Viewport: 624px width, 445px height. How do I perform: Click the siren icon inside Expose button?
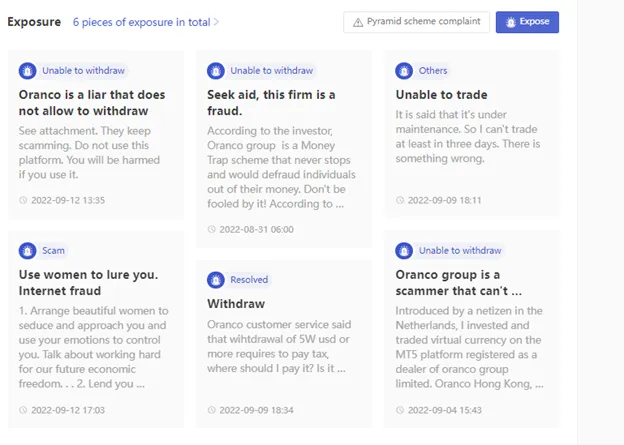pyautogui.click(x=511, y=22)
